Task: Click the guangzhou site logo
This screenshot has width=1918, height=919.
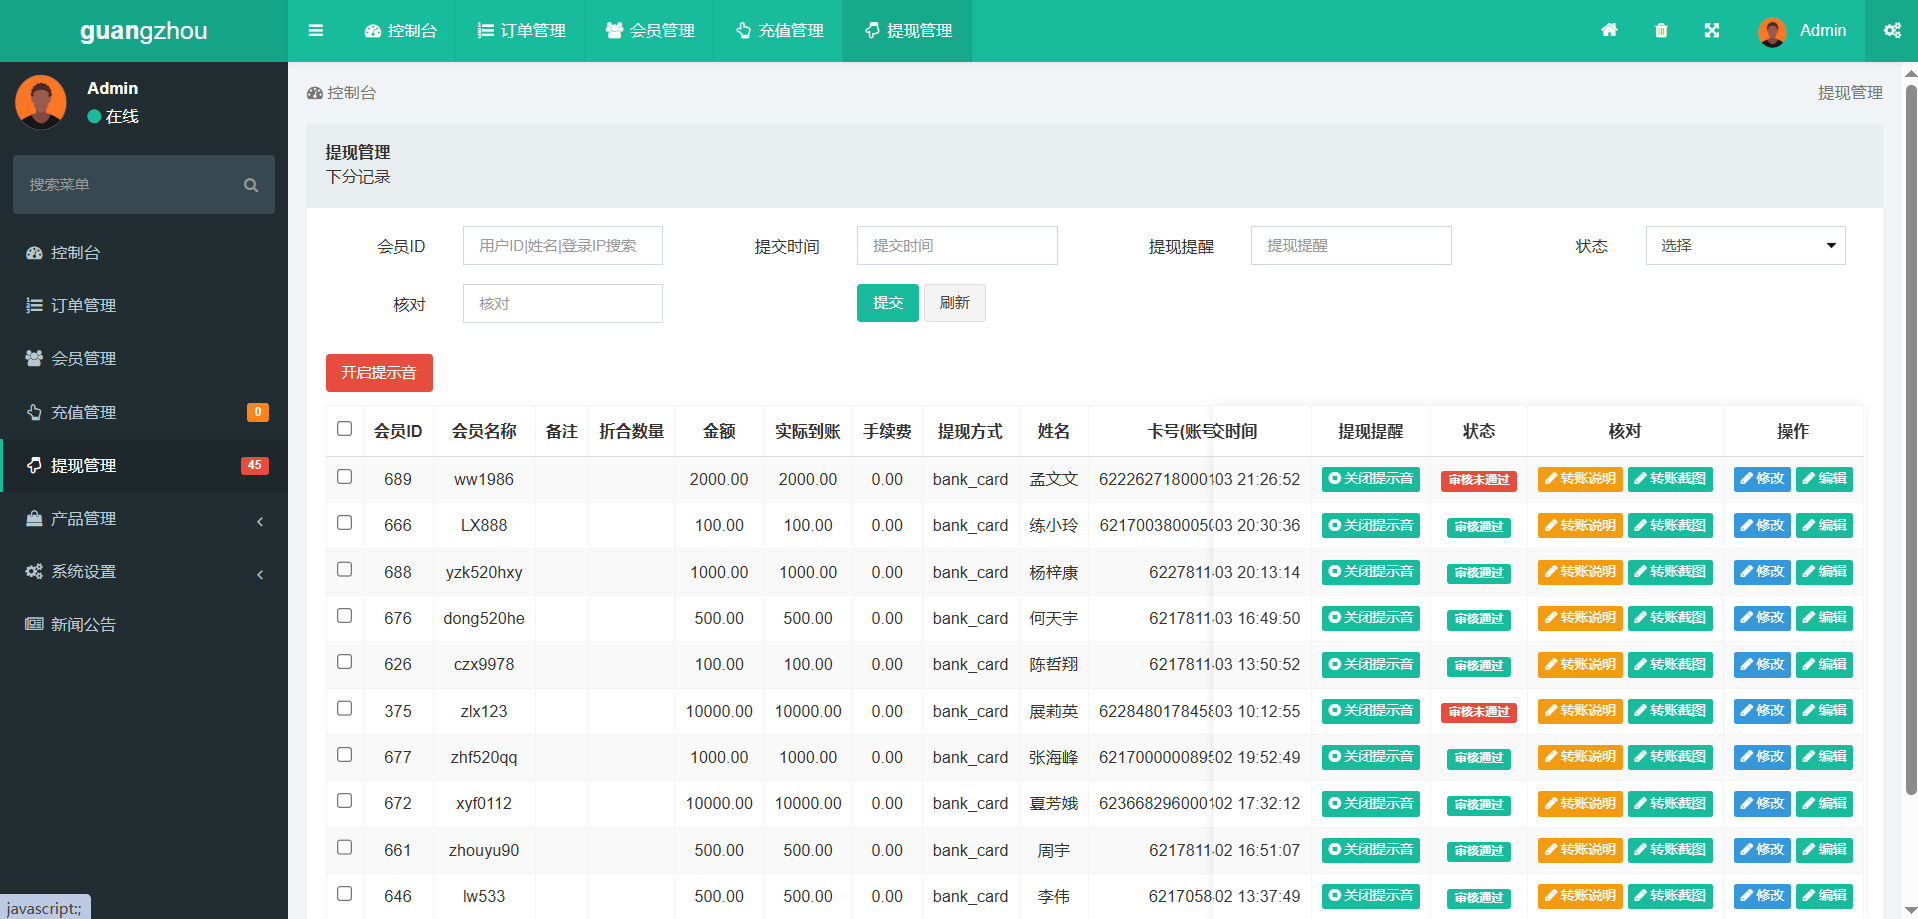Action: (144, 31)
